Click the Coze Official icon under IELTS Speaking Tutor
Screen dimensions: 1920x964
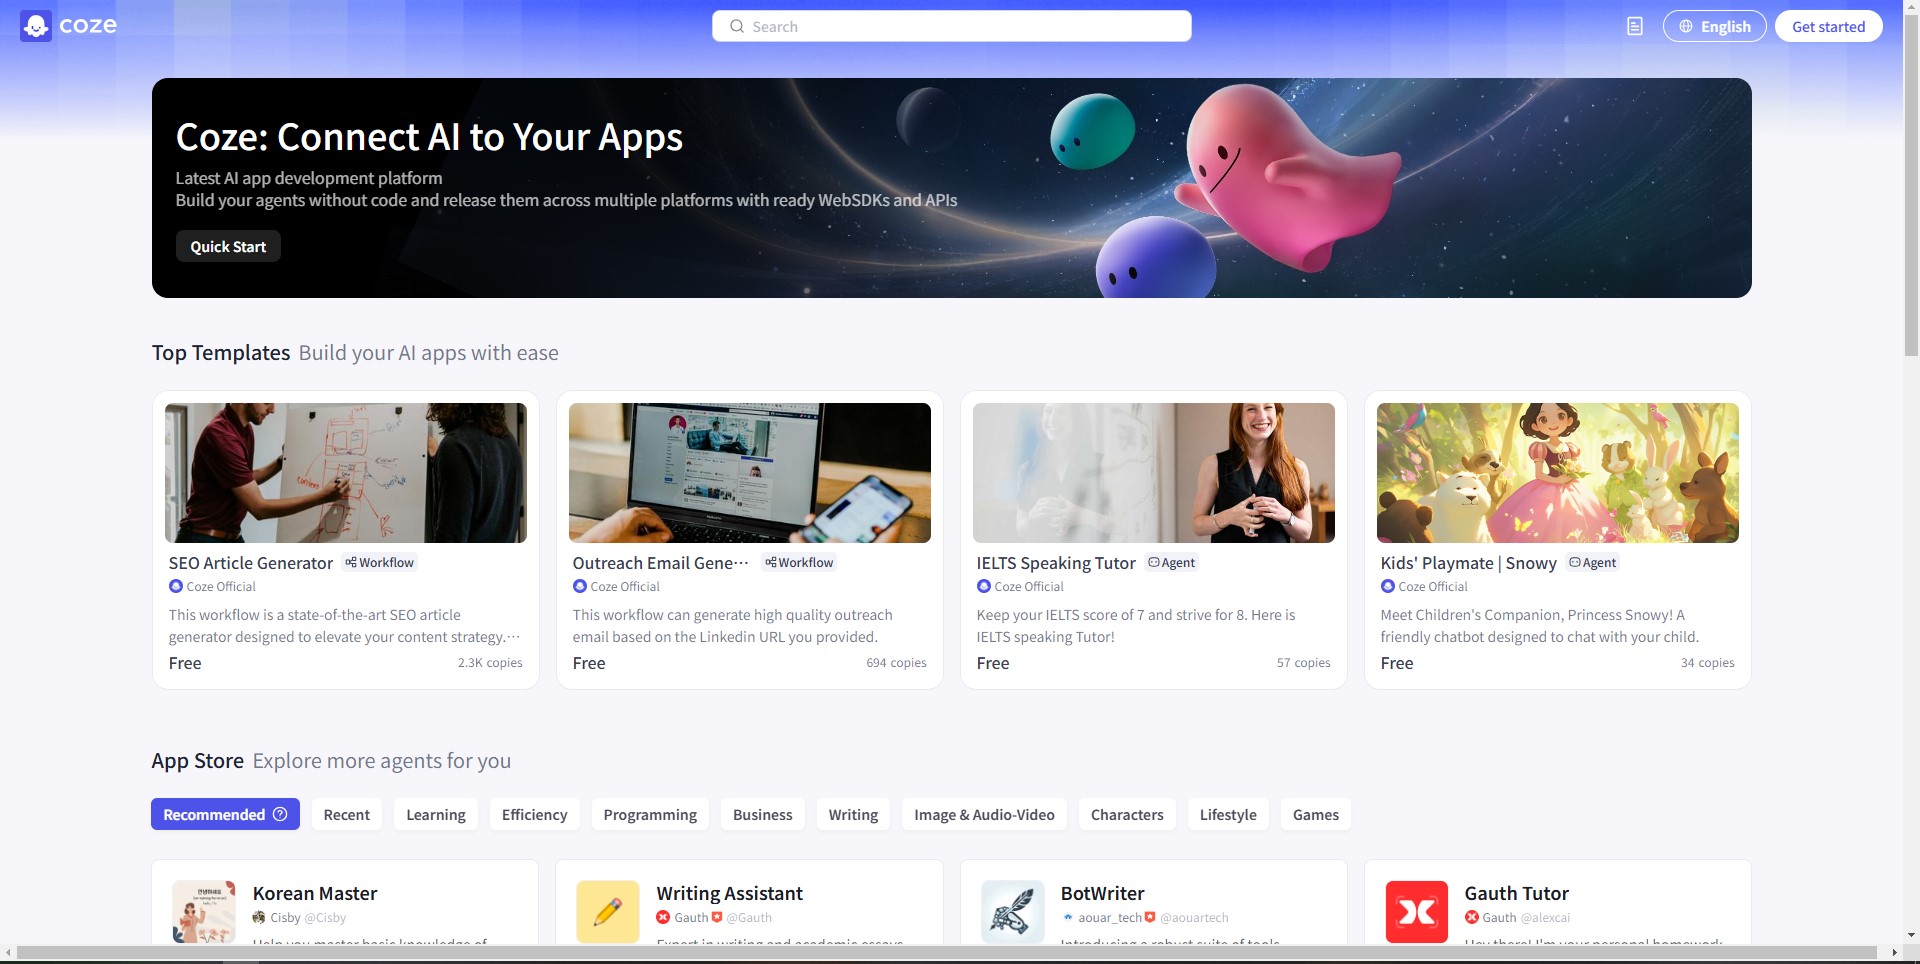pos(984,587)
